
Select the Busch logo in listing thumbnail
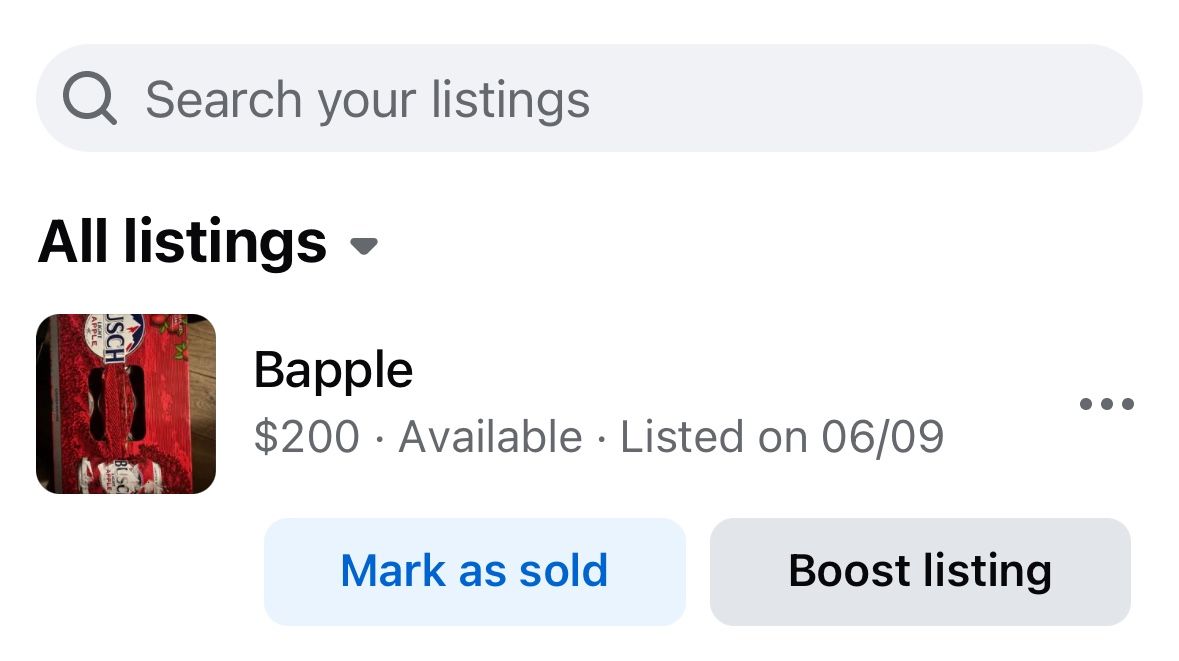tap(114, 337)
